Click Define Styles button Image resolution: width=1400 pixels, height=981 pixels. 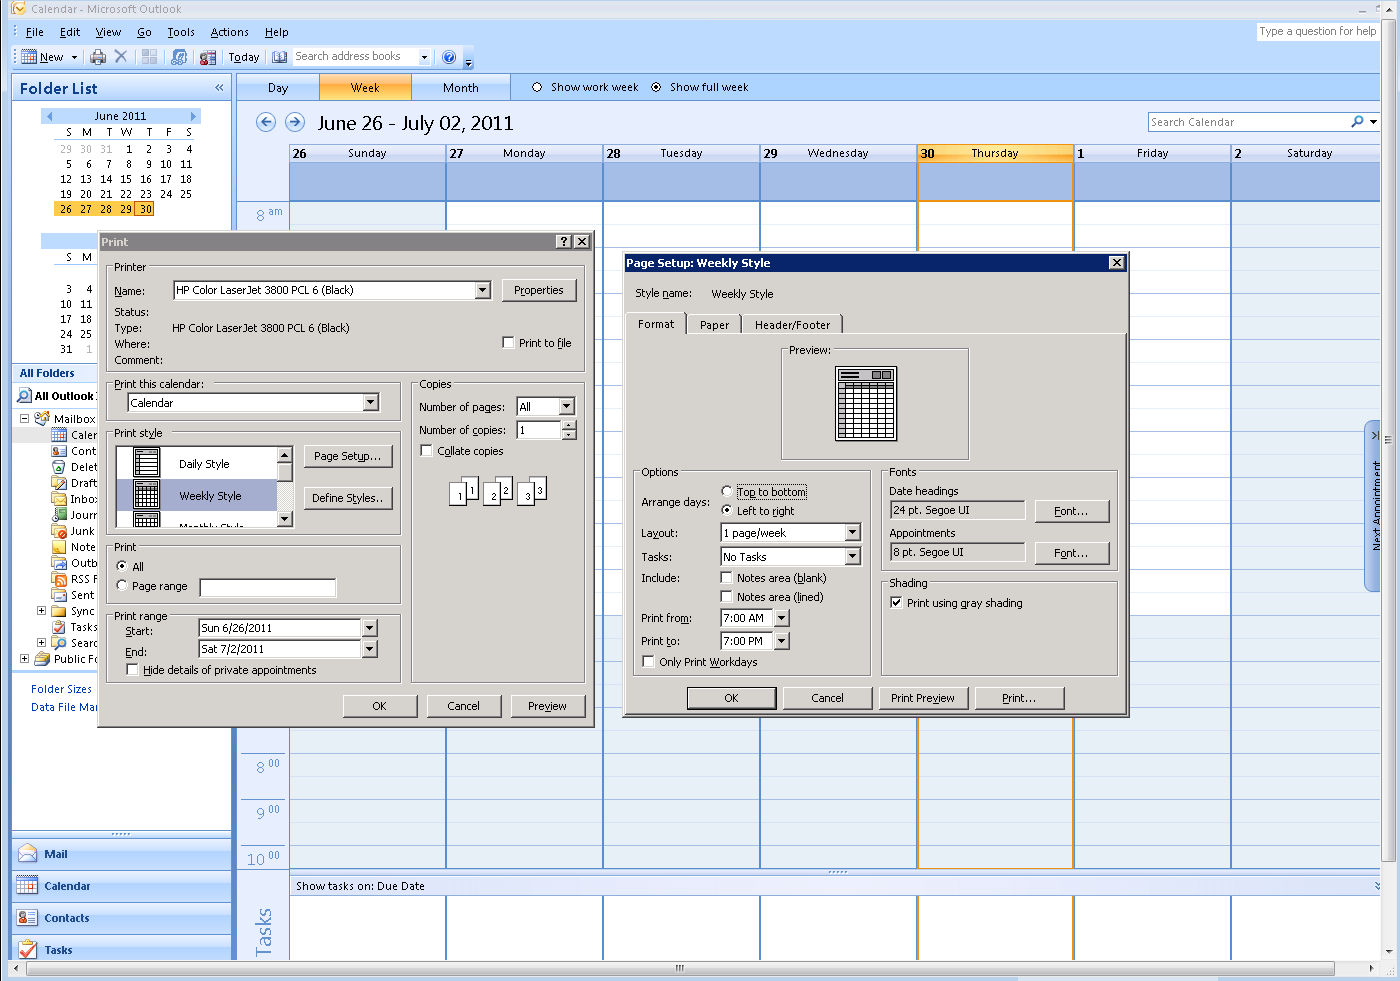click(347, 498)
